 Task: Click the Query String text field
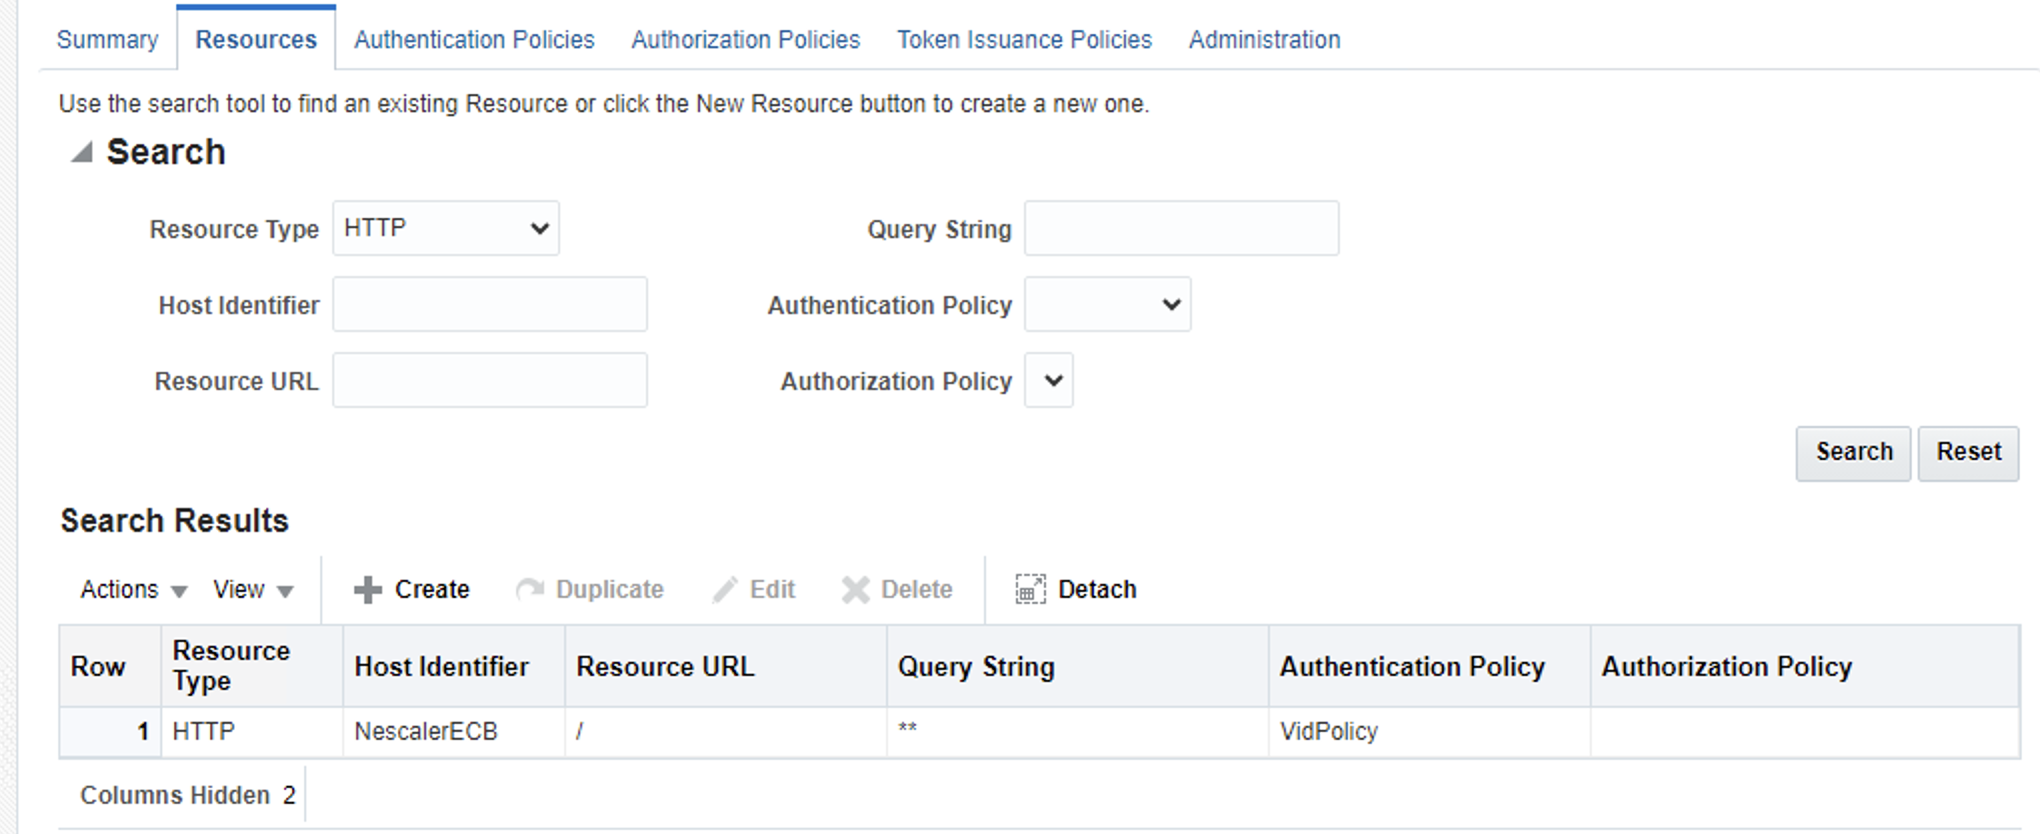tap(1181, 229)
